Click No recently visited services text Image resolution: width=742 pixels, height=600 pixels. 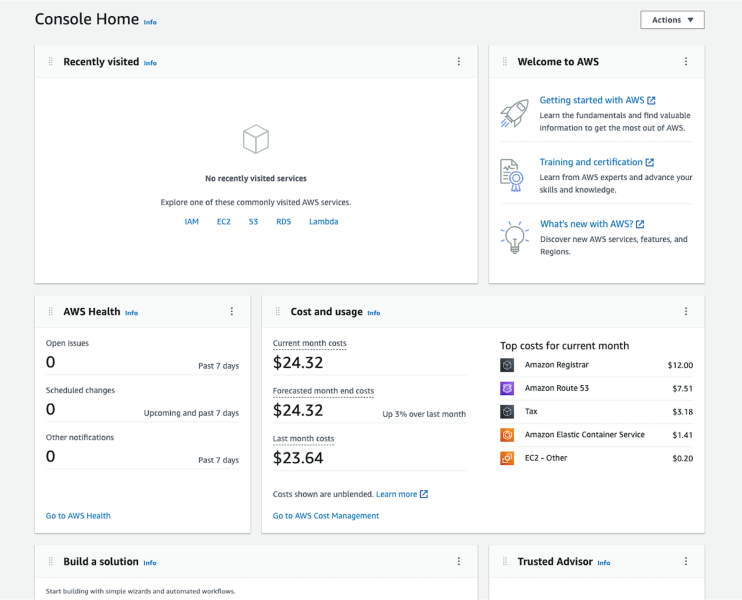click(x=256, y=178)
